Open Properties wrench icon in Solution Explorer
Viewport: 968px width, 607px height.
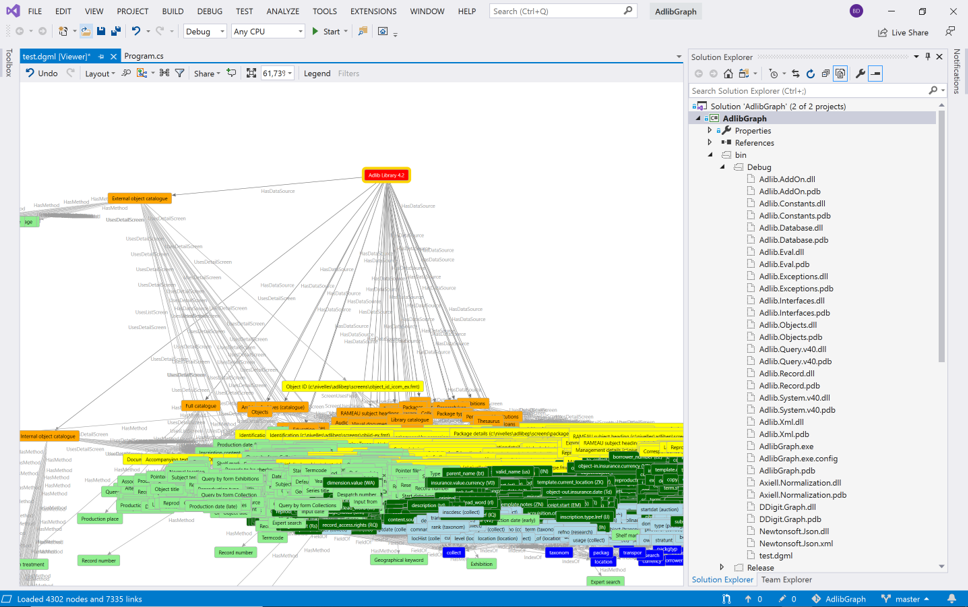point(860,73)
